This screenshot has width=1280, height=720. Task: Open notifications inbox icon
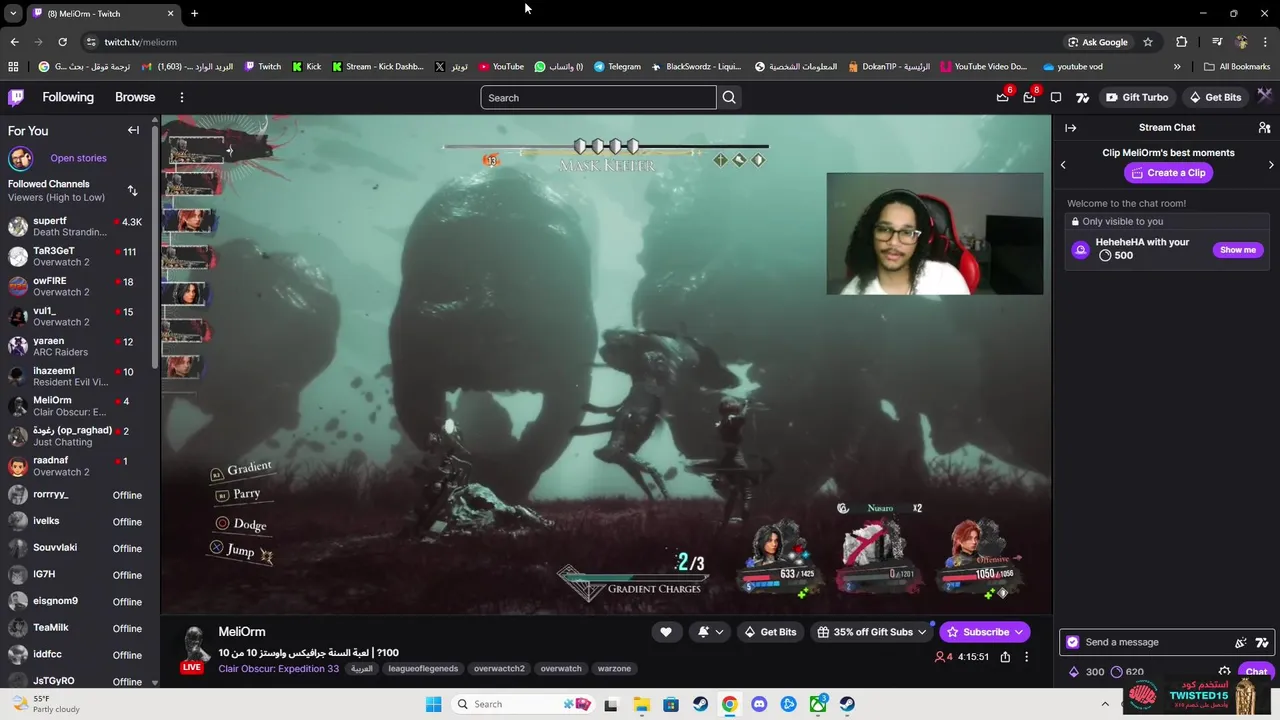(1029, 97)
